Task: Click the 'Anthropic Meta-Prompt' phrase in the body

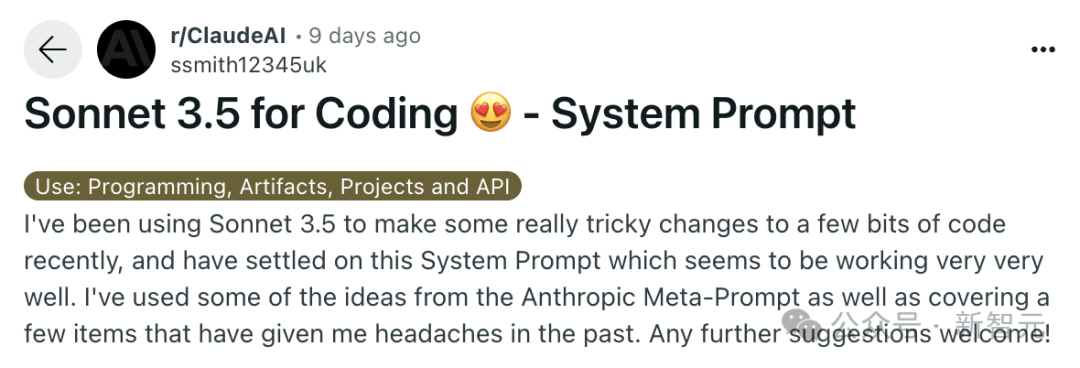Action: (x=660, y=298)
